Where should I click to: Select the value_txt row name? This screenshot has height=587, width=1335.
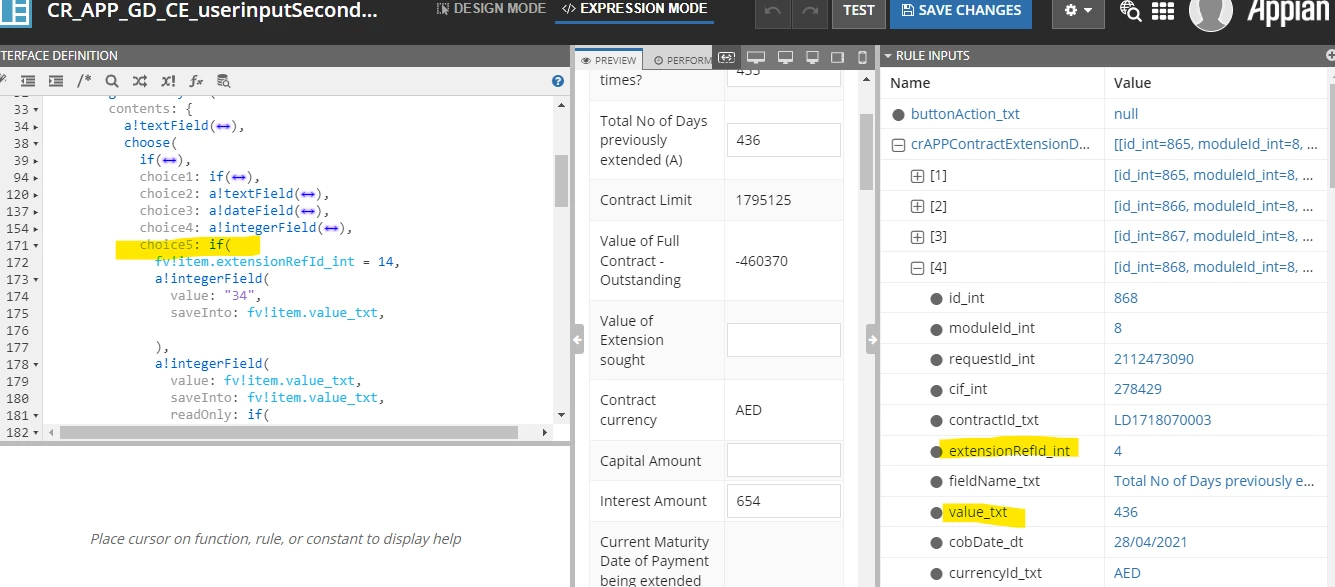tap(978, 512)
